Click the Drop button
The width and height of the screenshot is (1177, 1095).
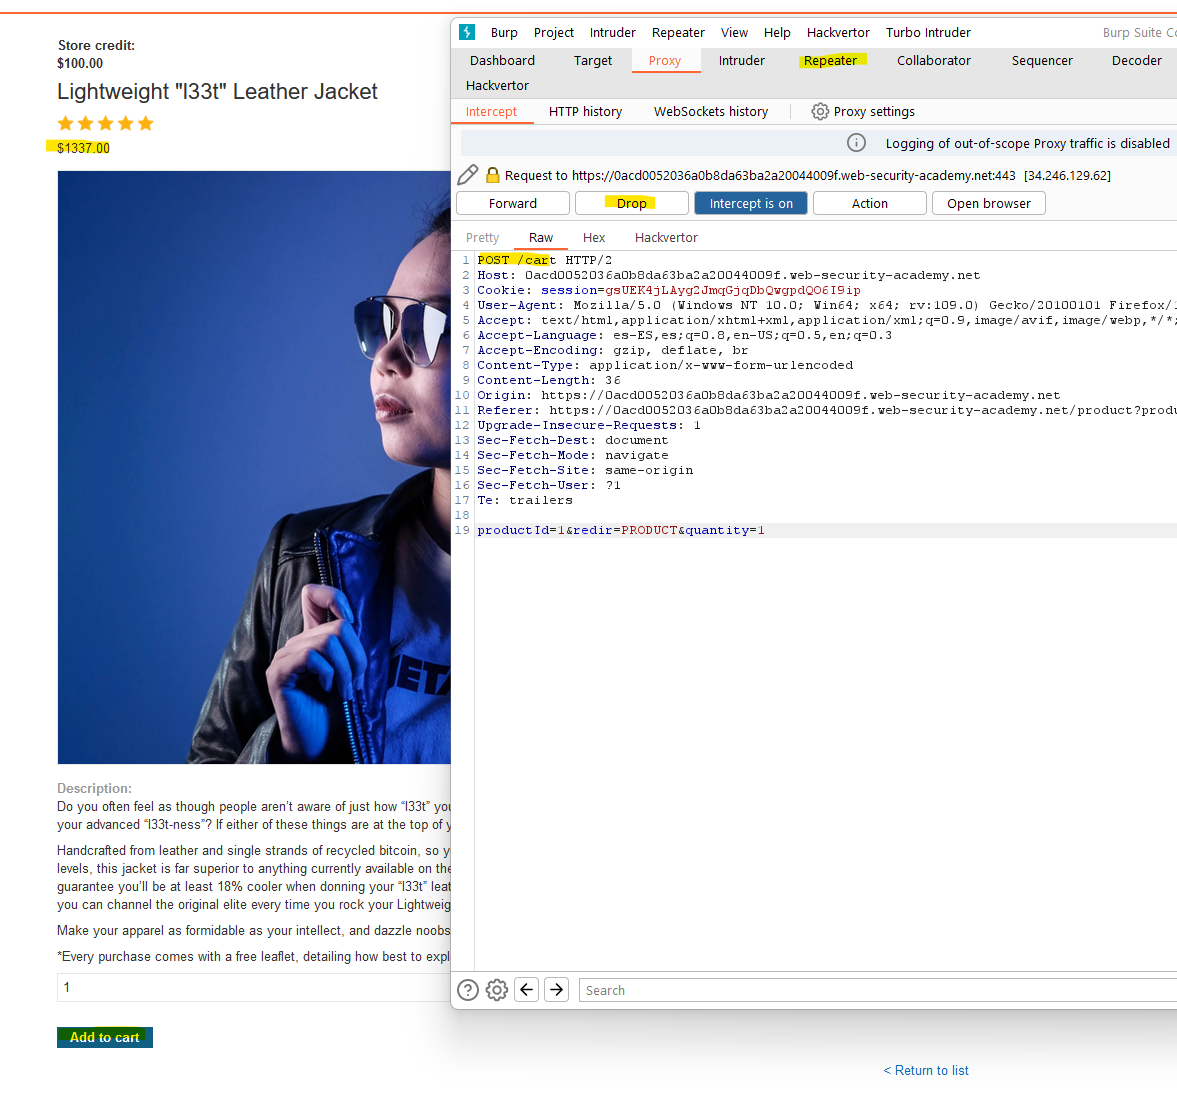[x=631, y=203]
